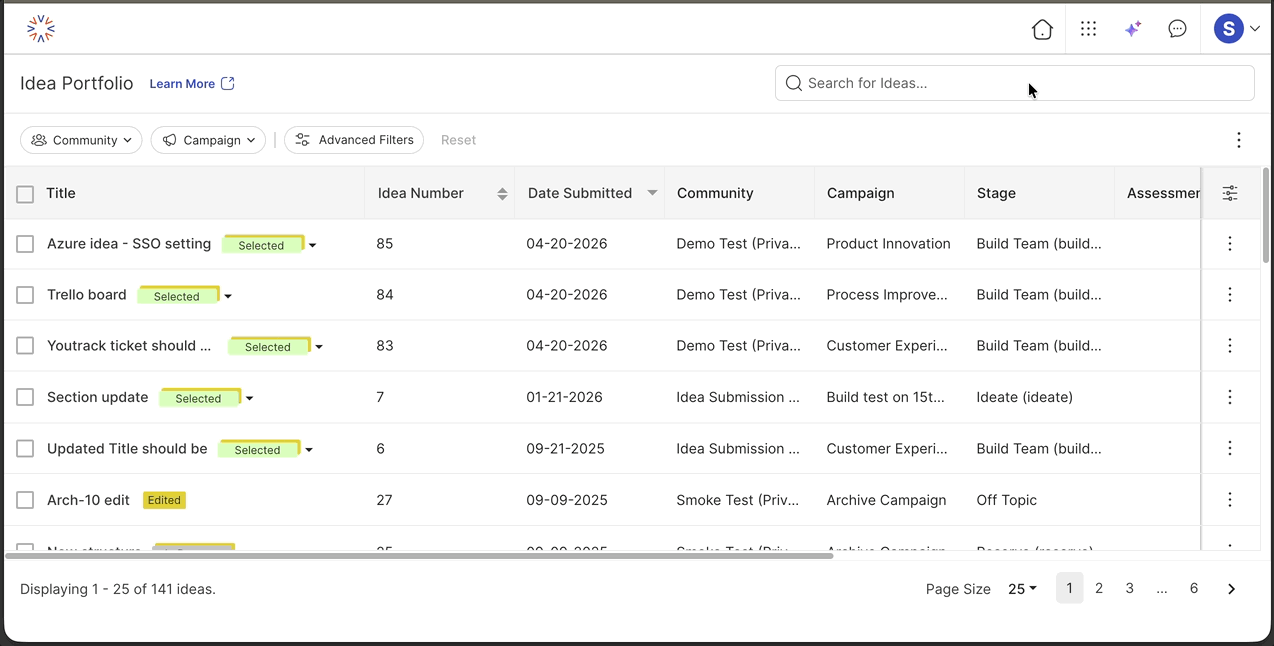Check the Youtrack ticket row

coord(25,346)
